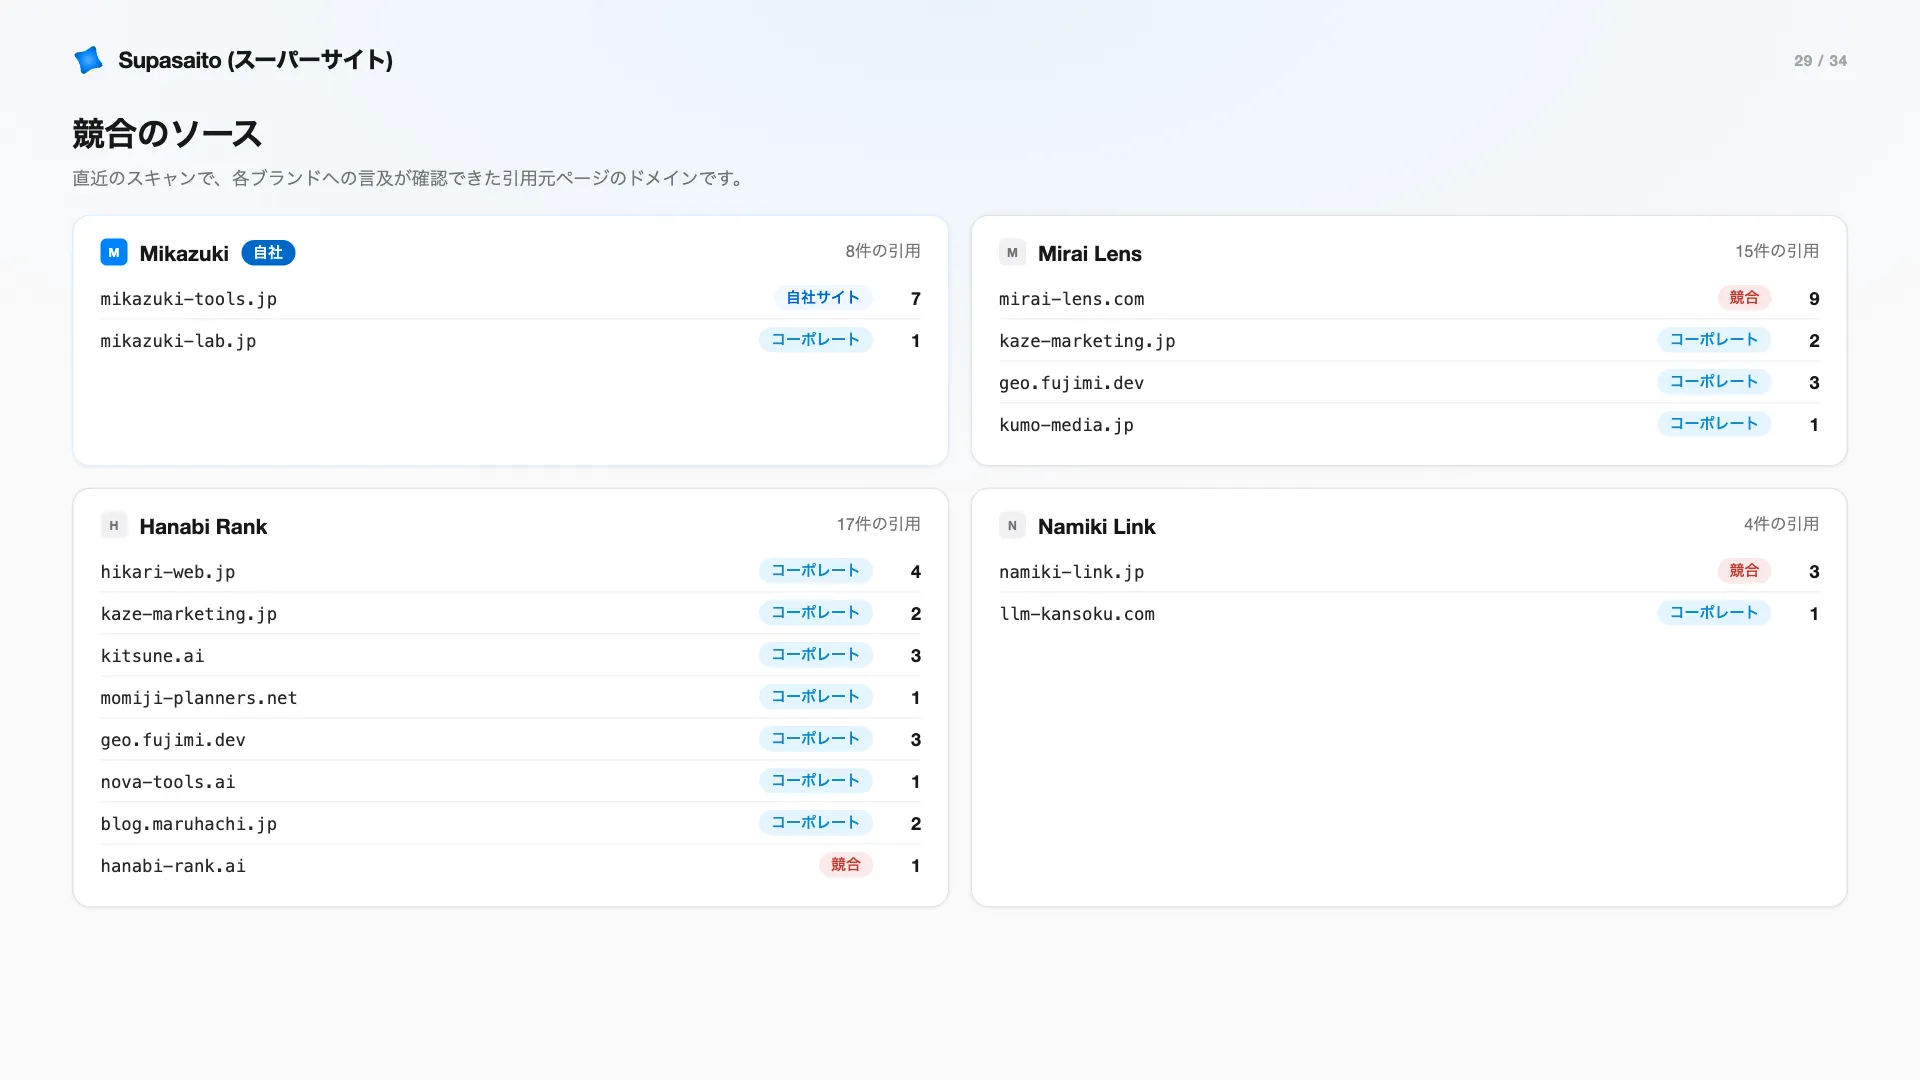Click the 競合のソース page heading
The width and height of the screenshot is (1920, 1080).
(x=167, y=134)
